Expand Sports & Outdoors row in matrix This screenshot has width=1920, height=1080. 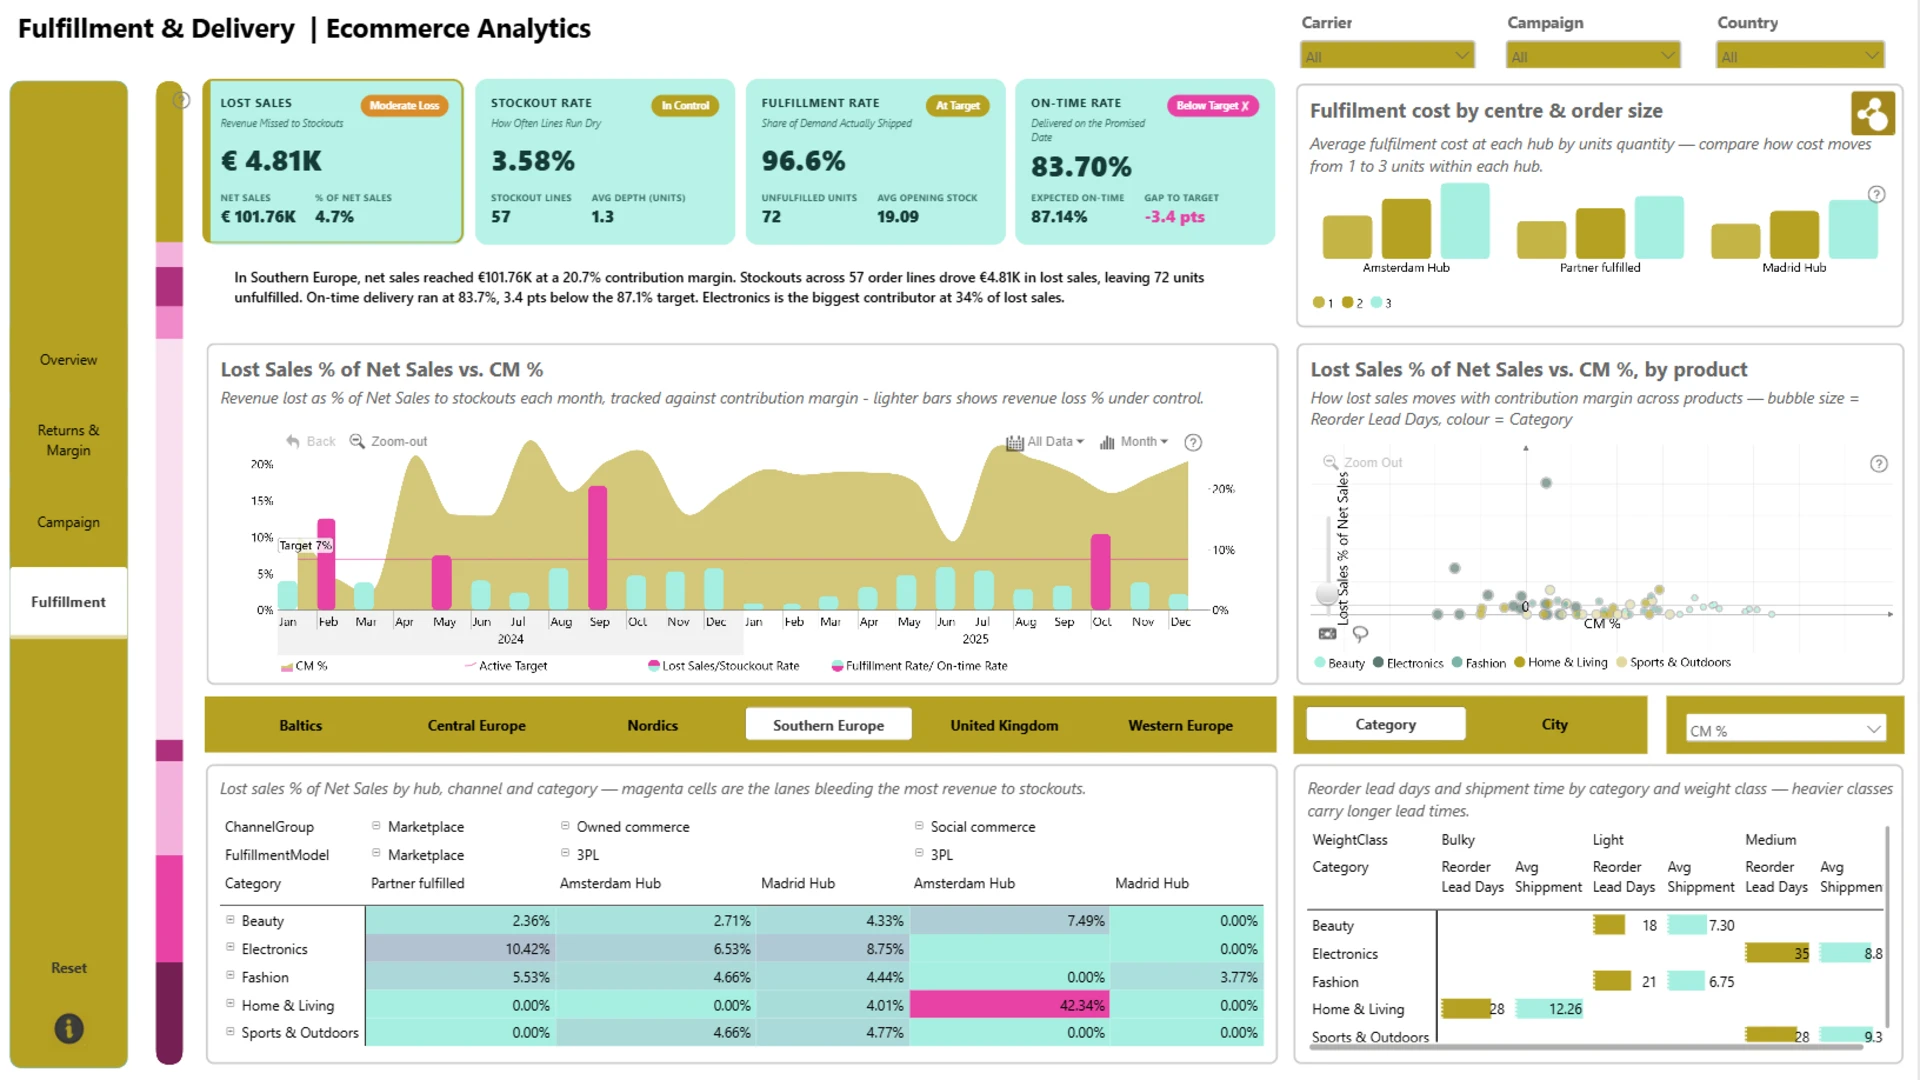230,1031
